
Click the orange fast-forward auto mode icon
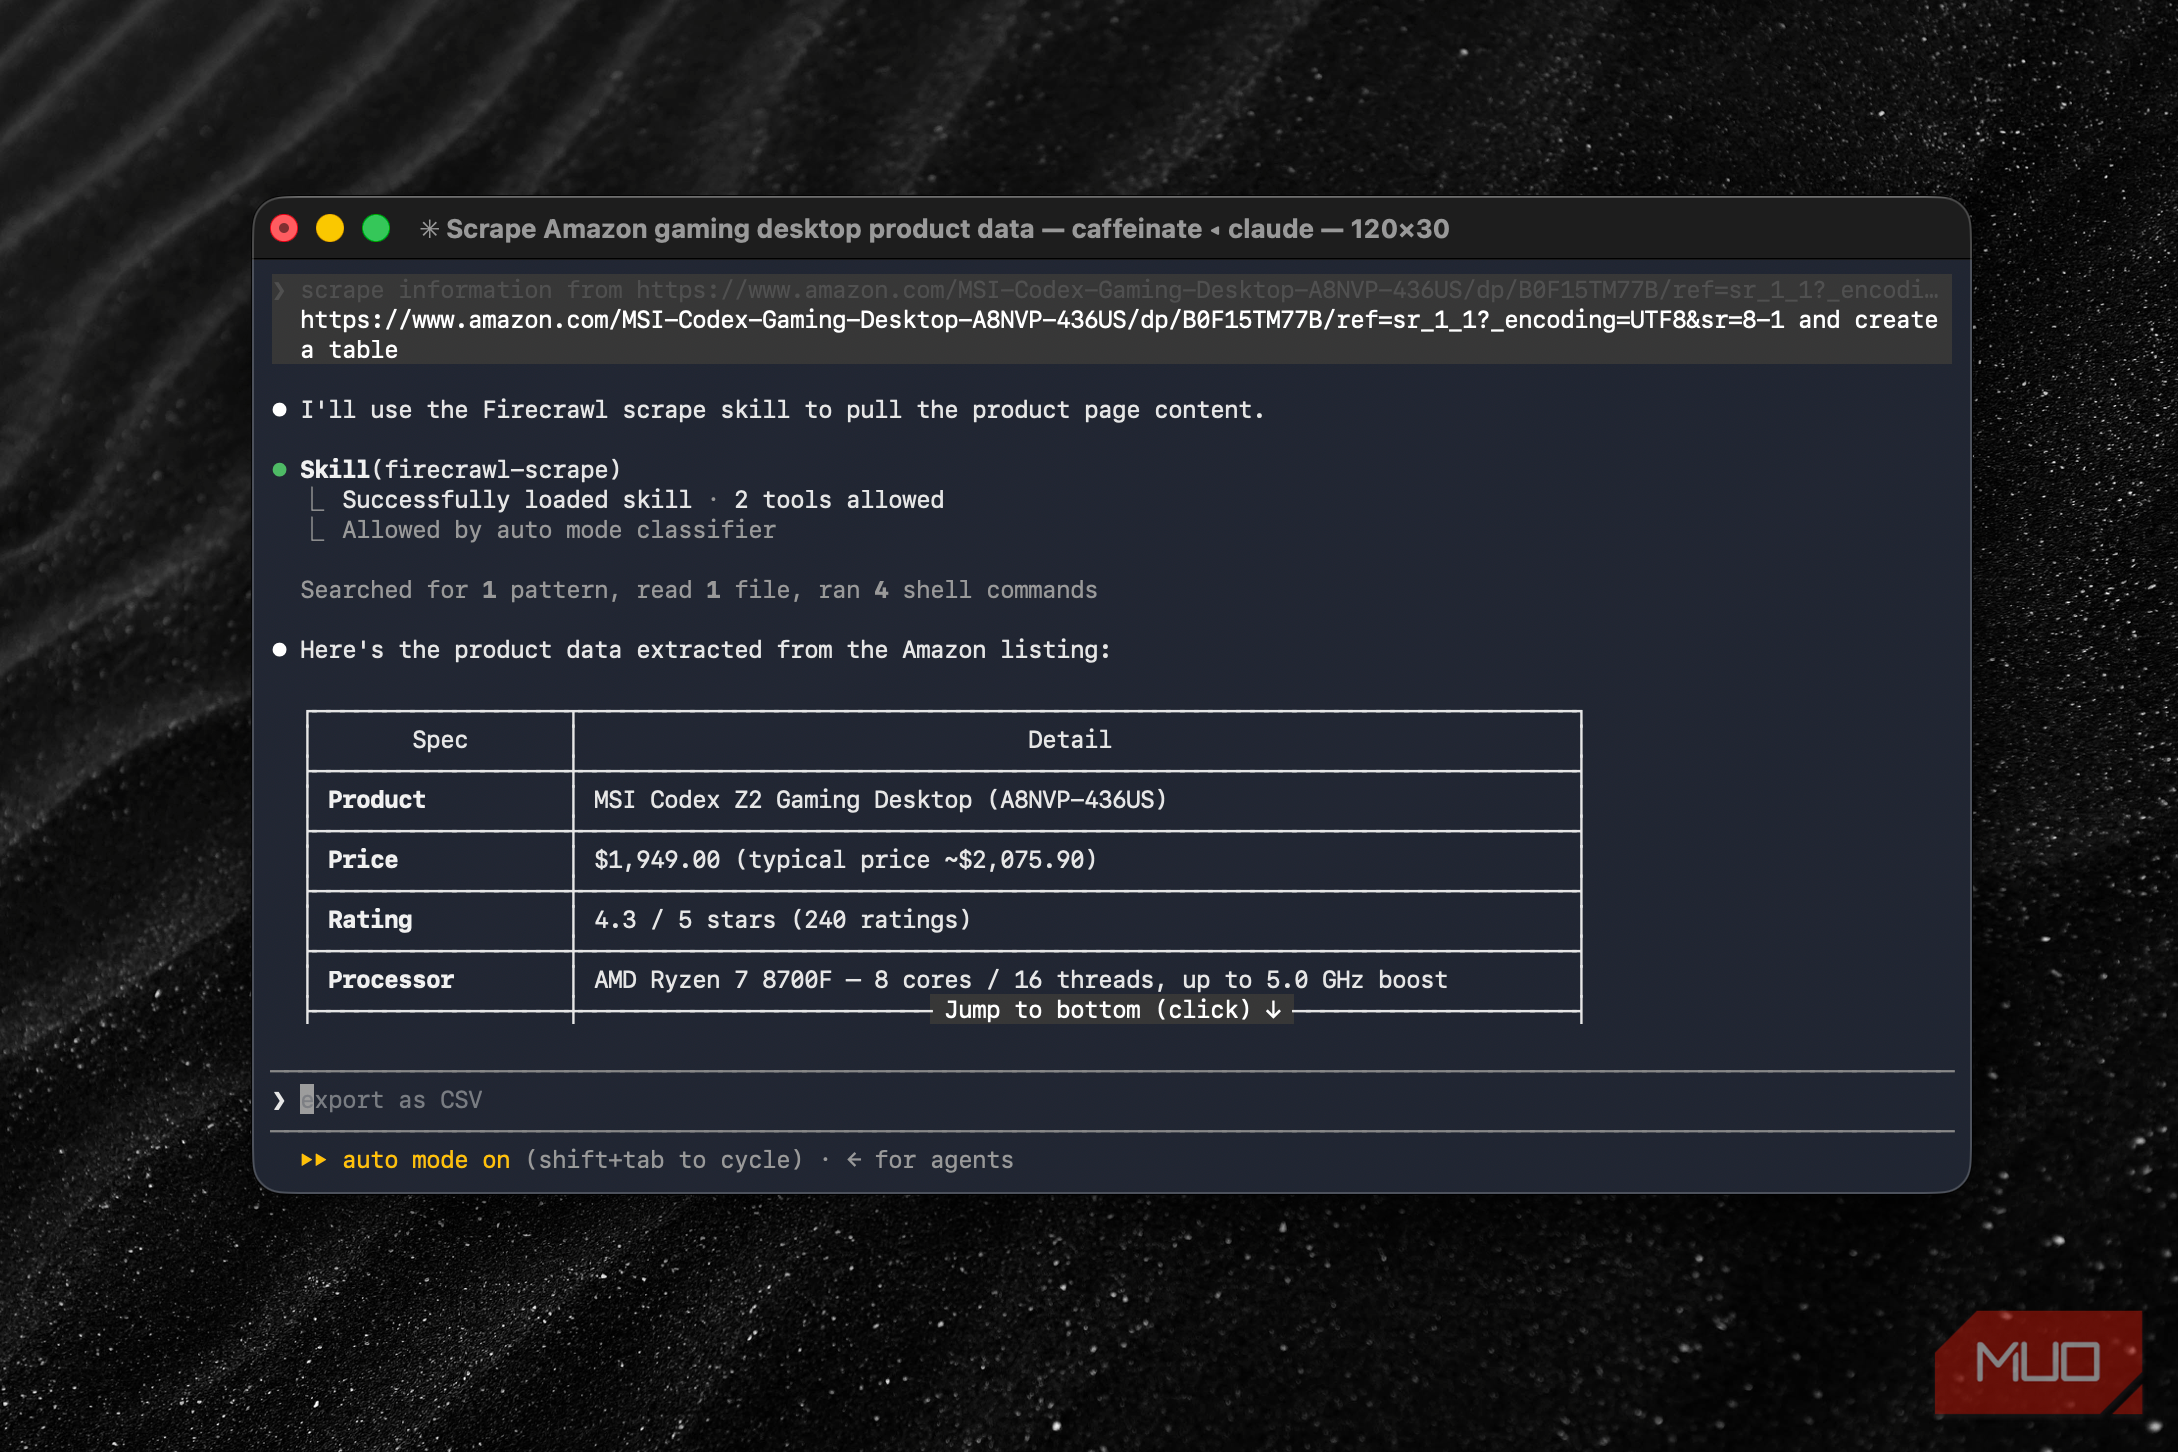pyautogui.click(x=313, y=1160)
